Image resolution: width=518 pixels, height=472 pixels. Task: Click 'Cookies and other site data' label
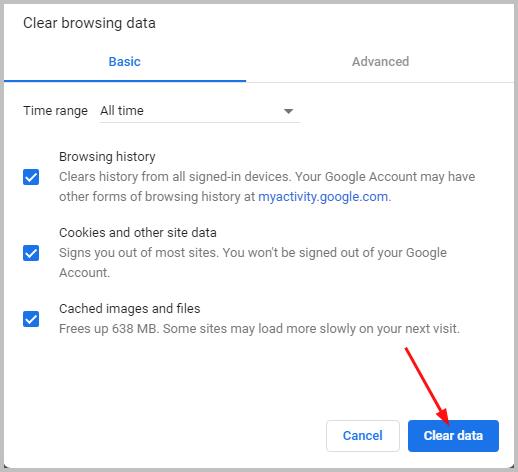pyautogui.click(x=138, y=233)
